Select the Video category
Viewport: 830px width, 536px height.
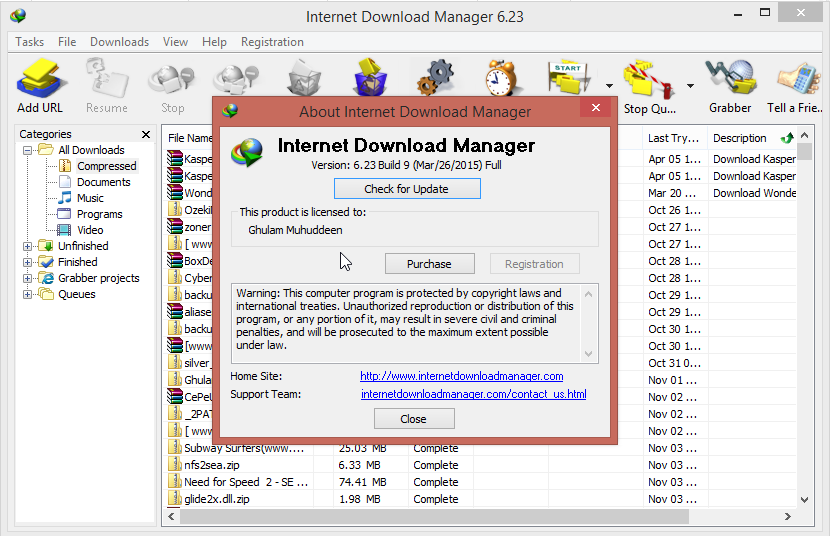click(90, 230)
